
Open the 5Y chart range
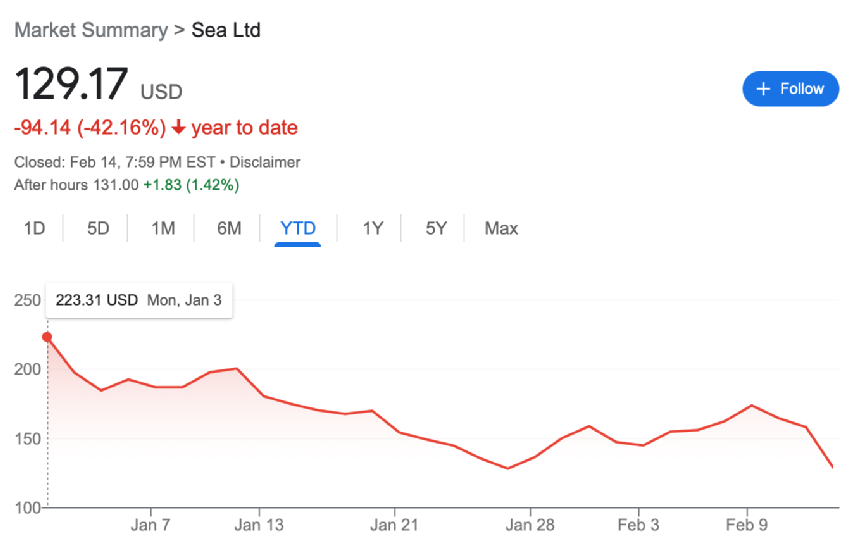tap(436, 228)
